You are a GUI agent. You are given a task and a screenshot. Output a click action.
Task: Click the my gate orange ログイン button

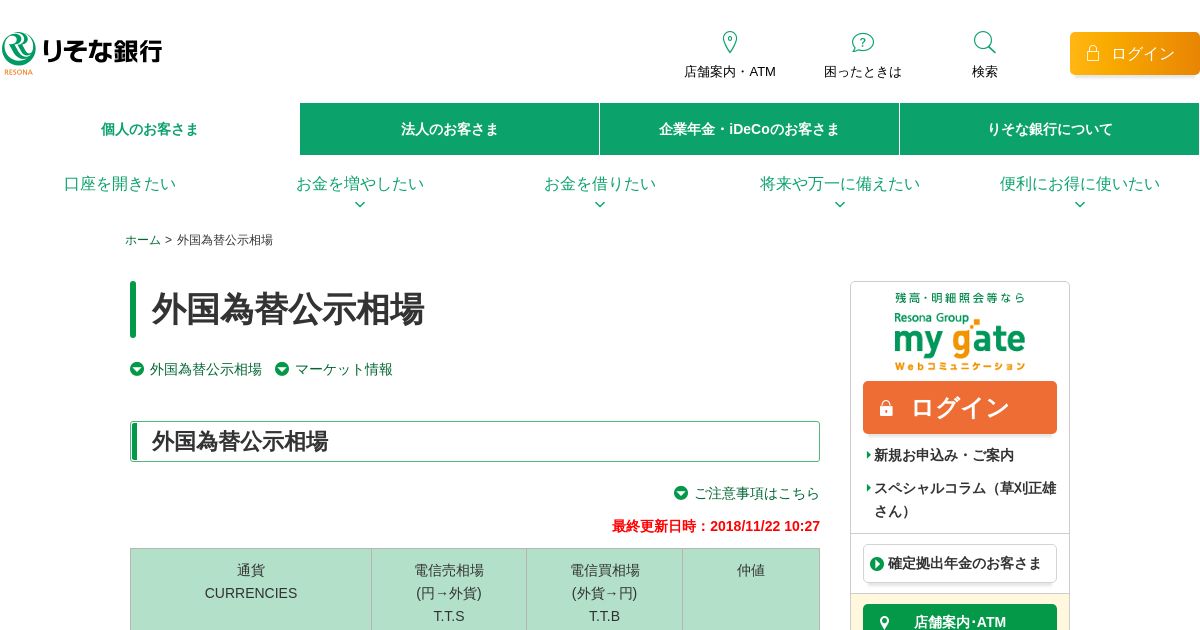(x=960, y=407)
